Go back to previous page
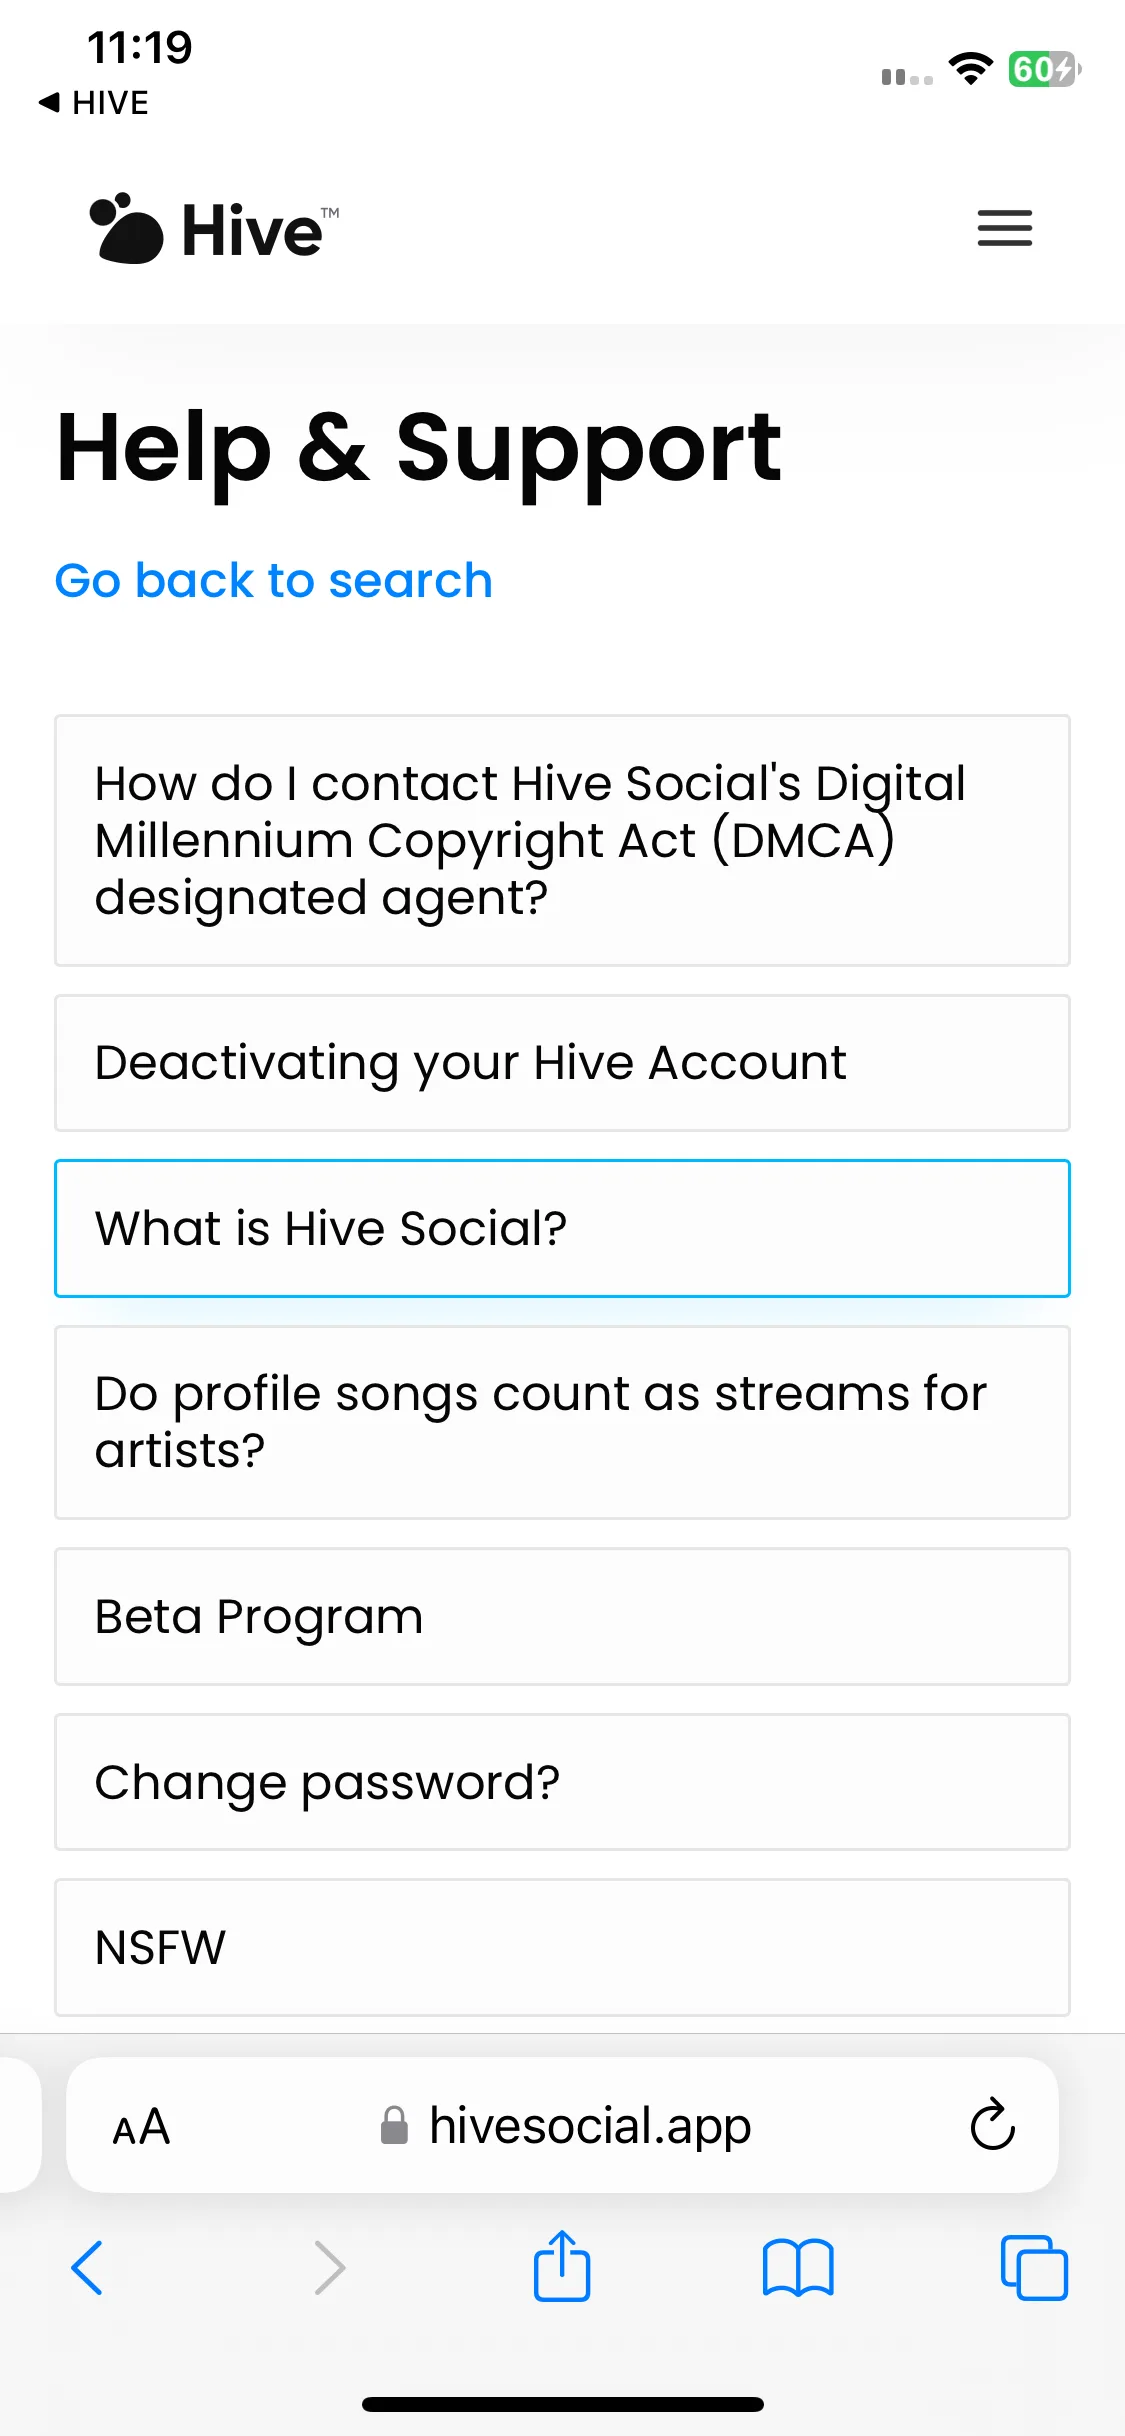 click(x=87, y=2268)
